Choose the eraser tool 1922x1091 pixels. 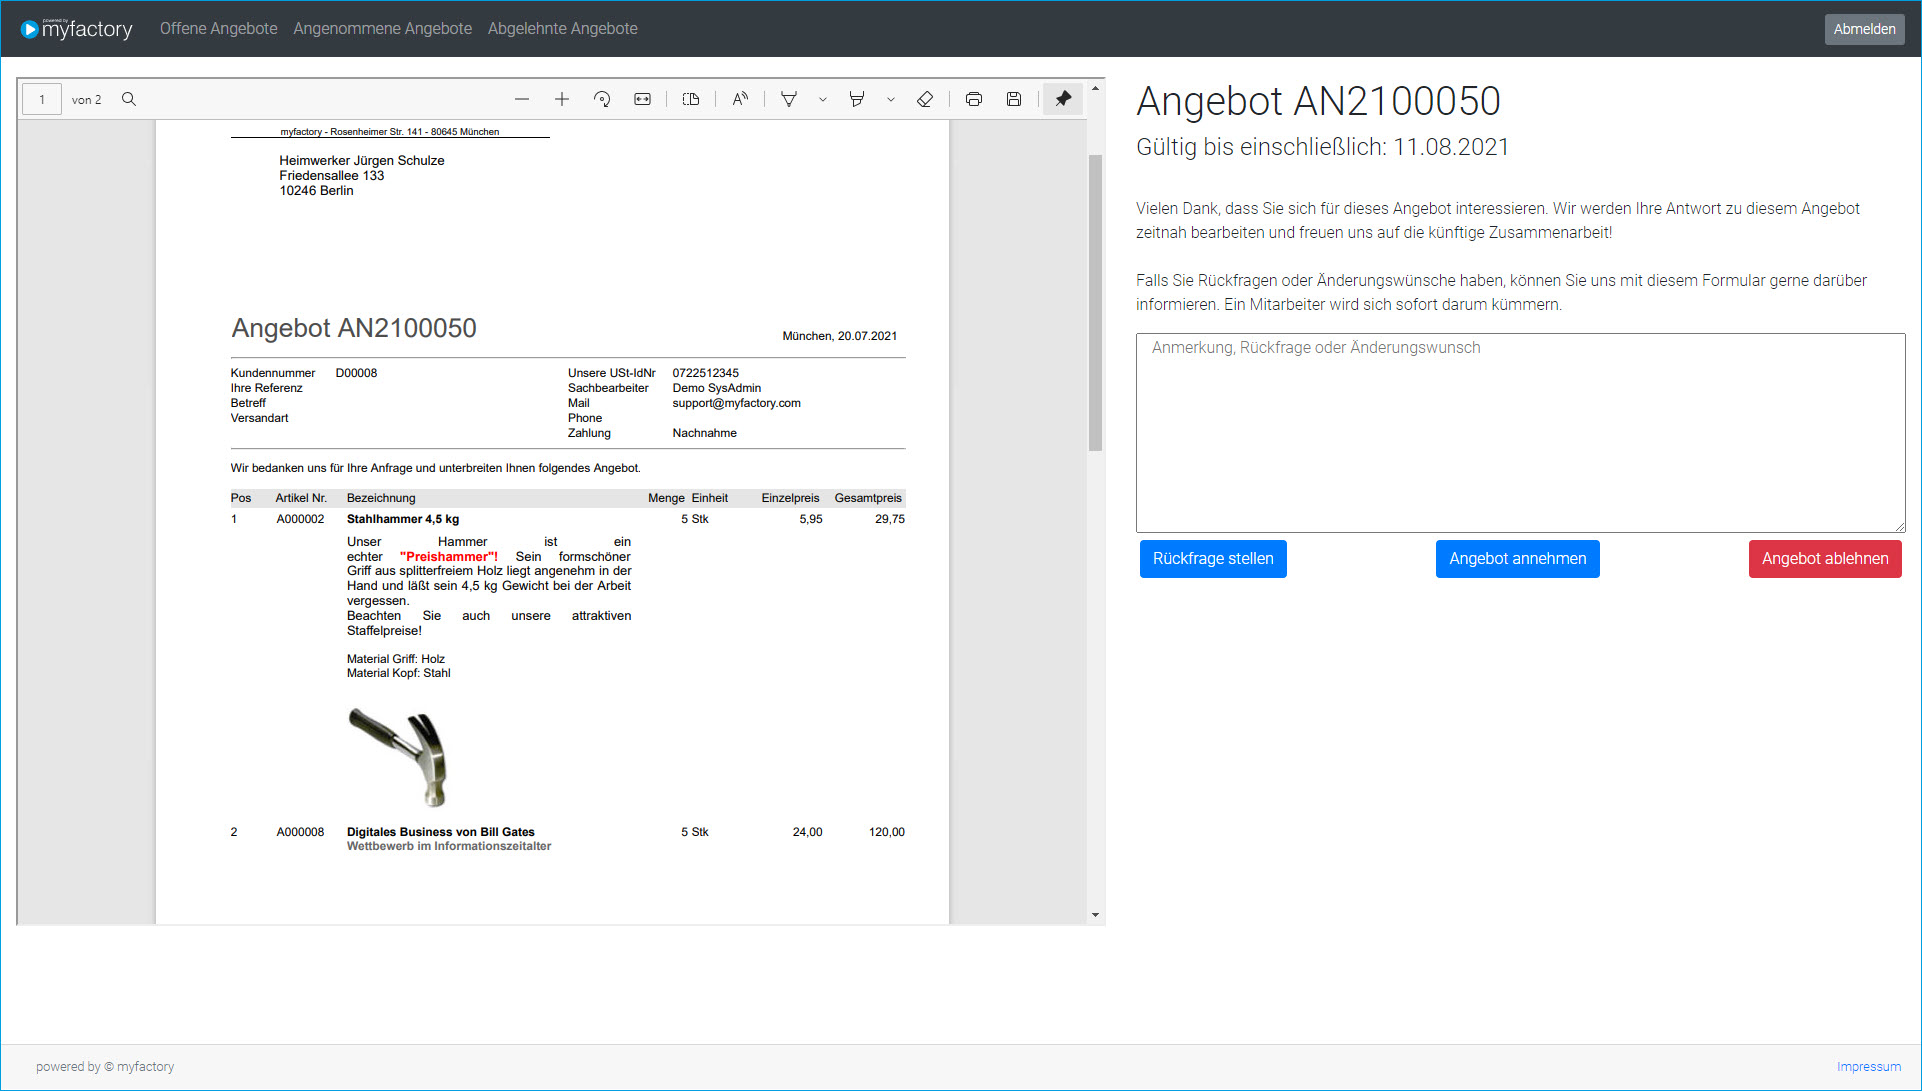[925, 99]
